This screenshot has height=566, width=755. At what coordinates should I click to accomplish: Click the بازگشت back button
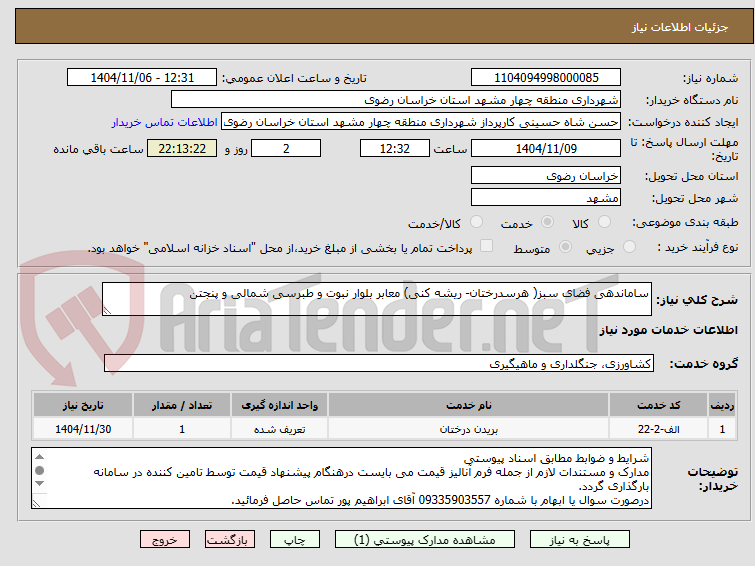(230, 540)
